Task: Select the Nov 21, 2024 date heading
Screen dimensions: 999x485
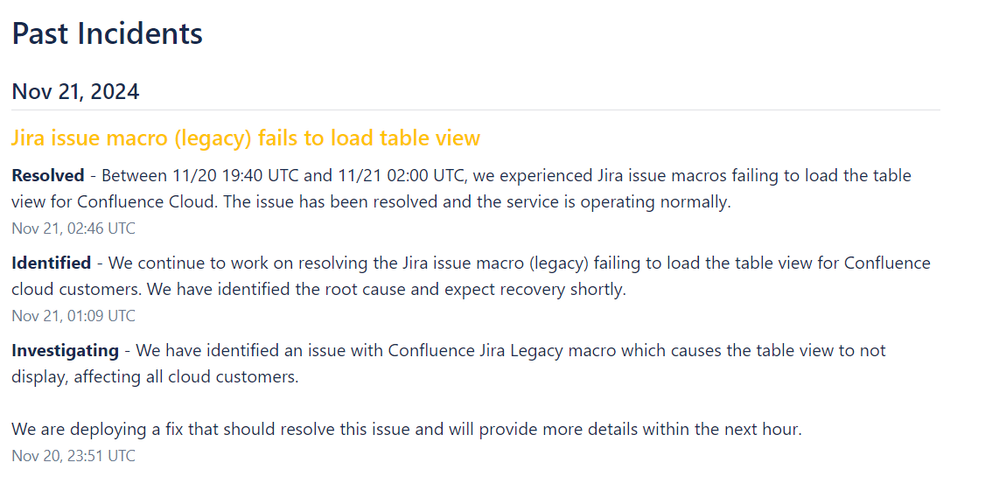Action: [75, 92]
